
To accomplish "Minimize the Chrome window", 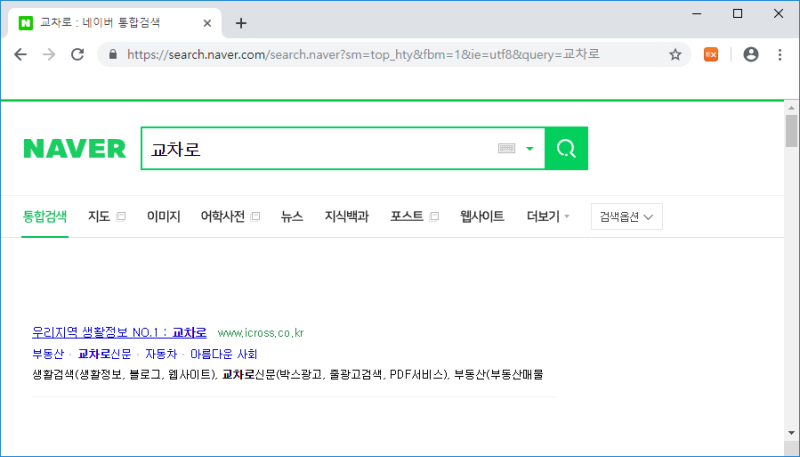I will point(697,14).
